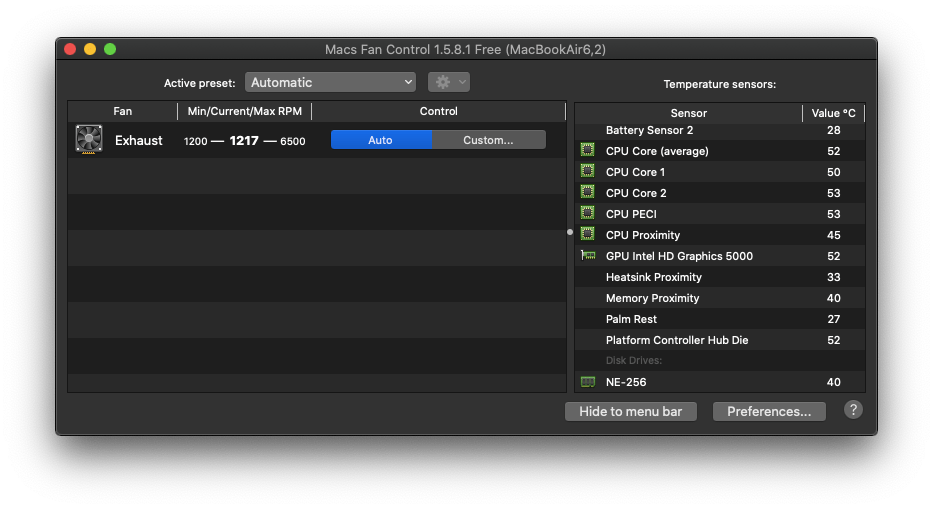The width and height of the screenshot is (933, 509).
Task: Click the Temperature sensors: heading
Action: (x=719, y=85)
